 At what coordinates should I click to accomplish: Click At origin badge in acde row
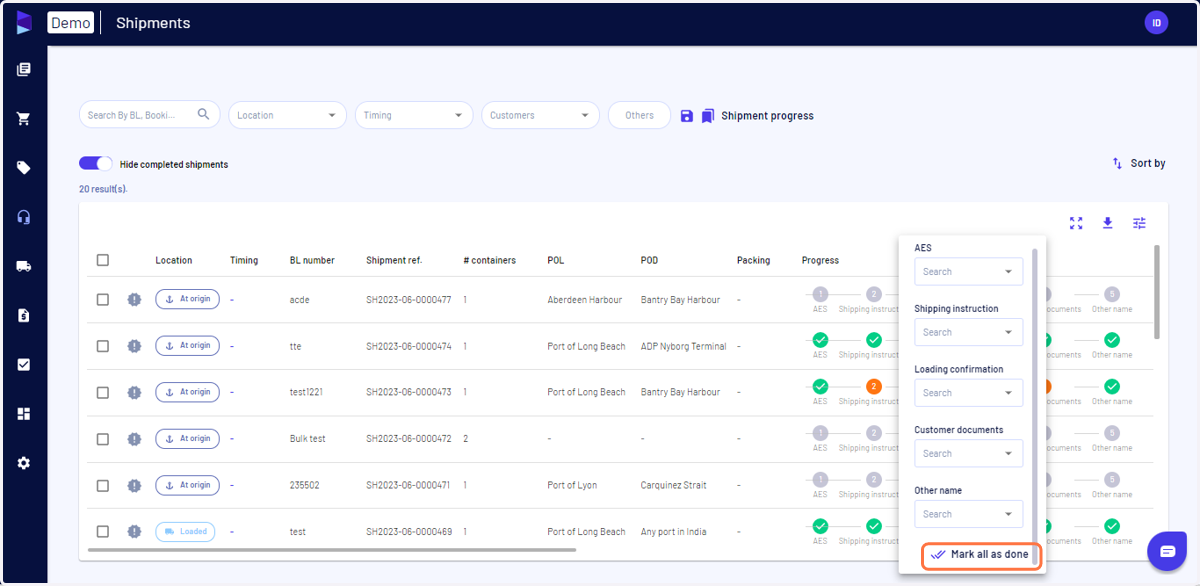[x=187, y=299]
